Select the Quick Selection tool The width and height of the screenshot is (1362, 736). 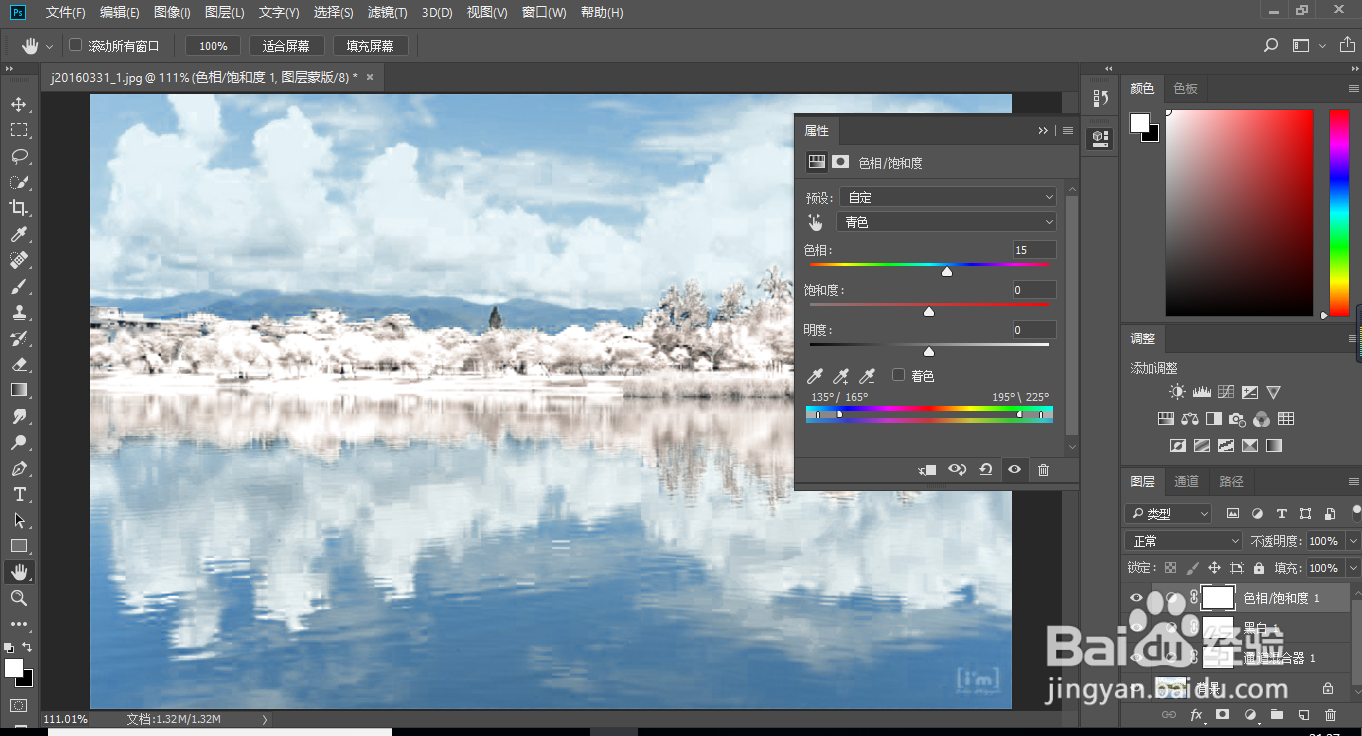click(19, 182)
